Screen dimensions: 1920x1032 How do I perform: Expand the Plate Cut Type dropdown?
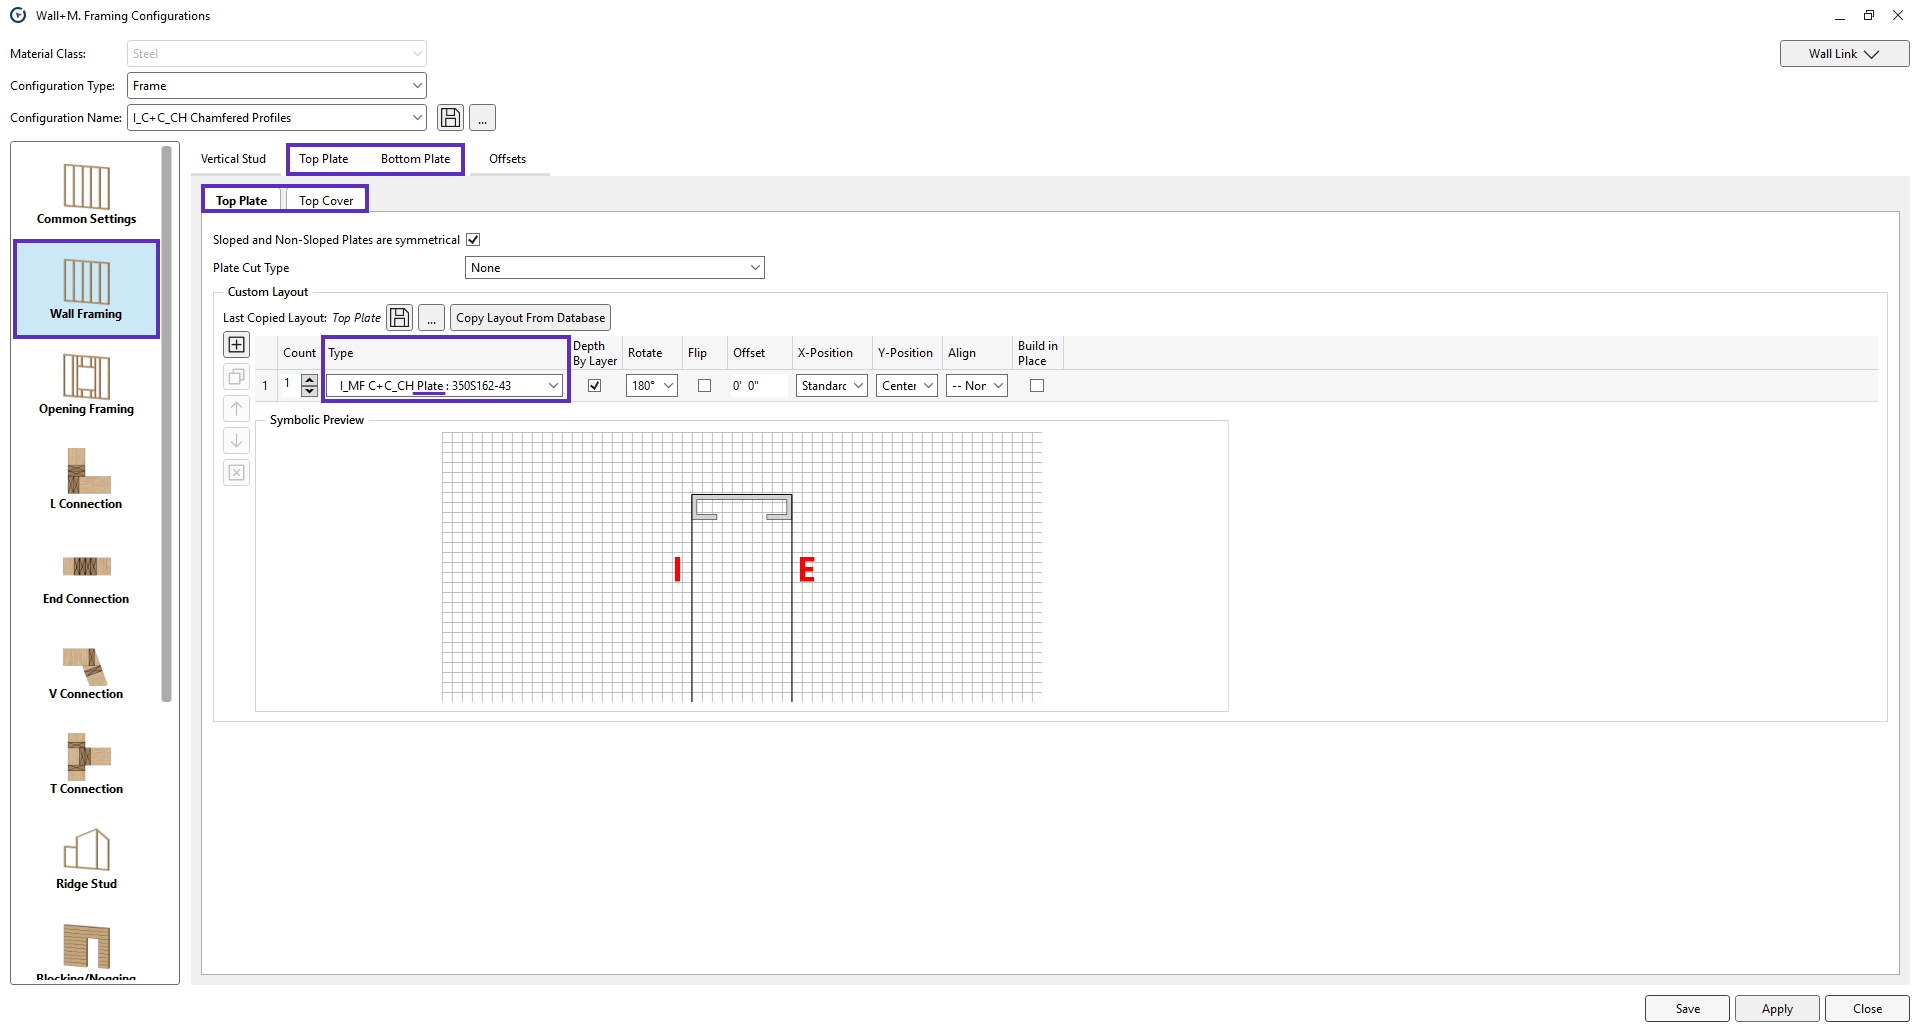(614, 268)
